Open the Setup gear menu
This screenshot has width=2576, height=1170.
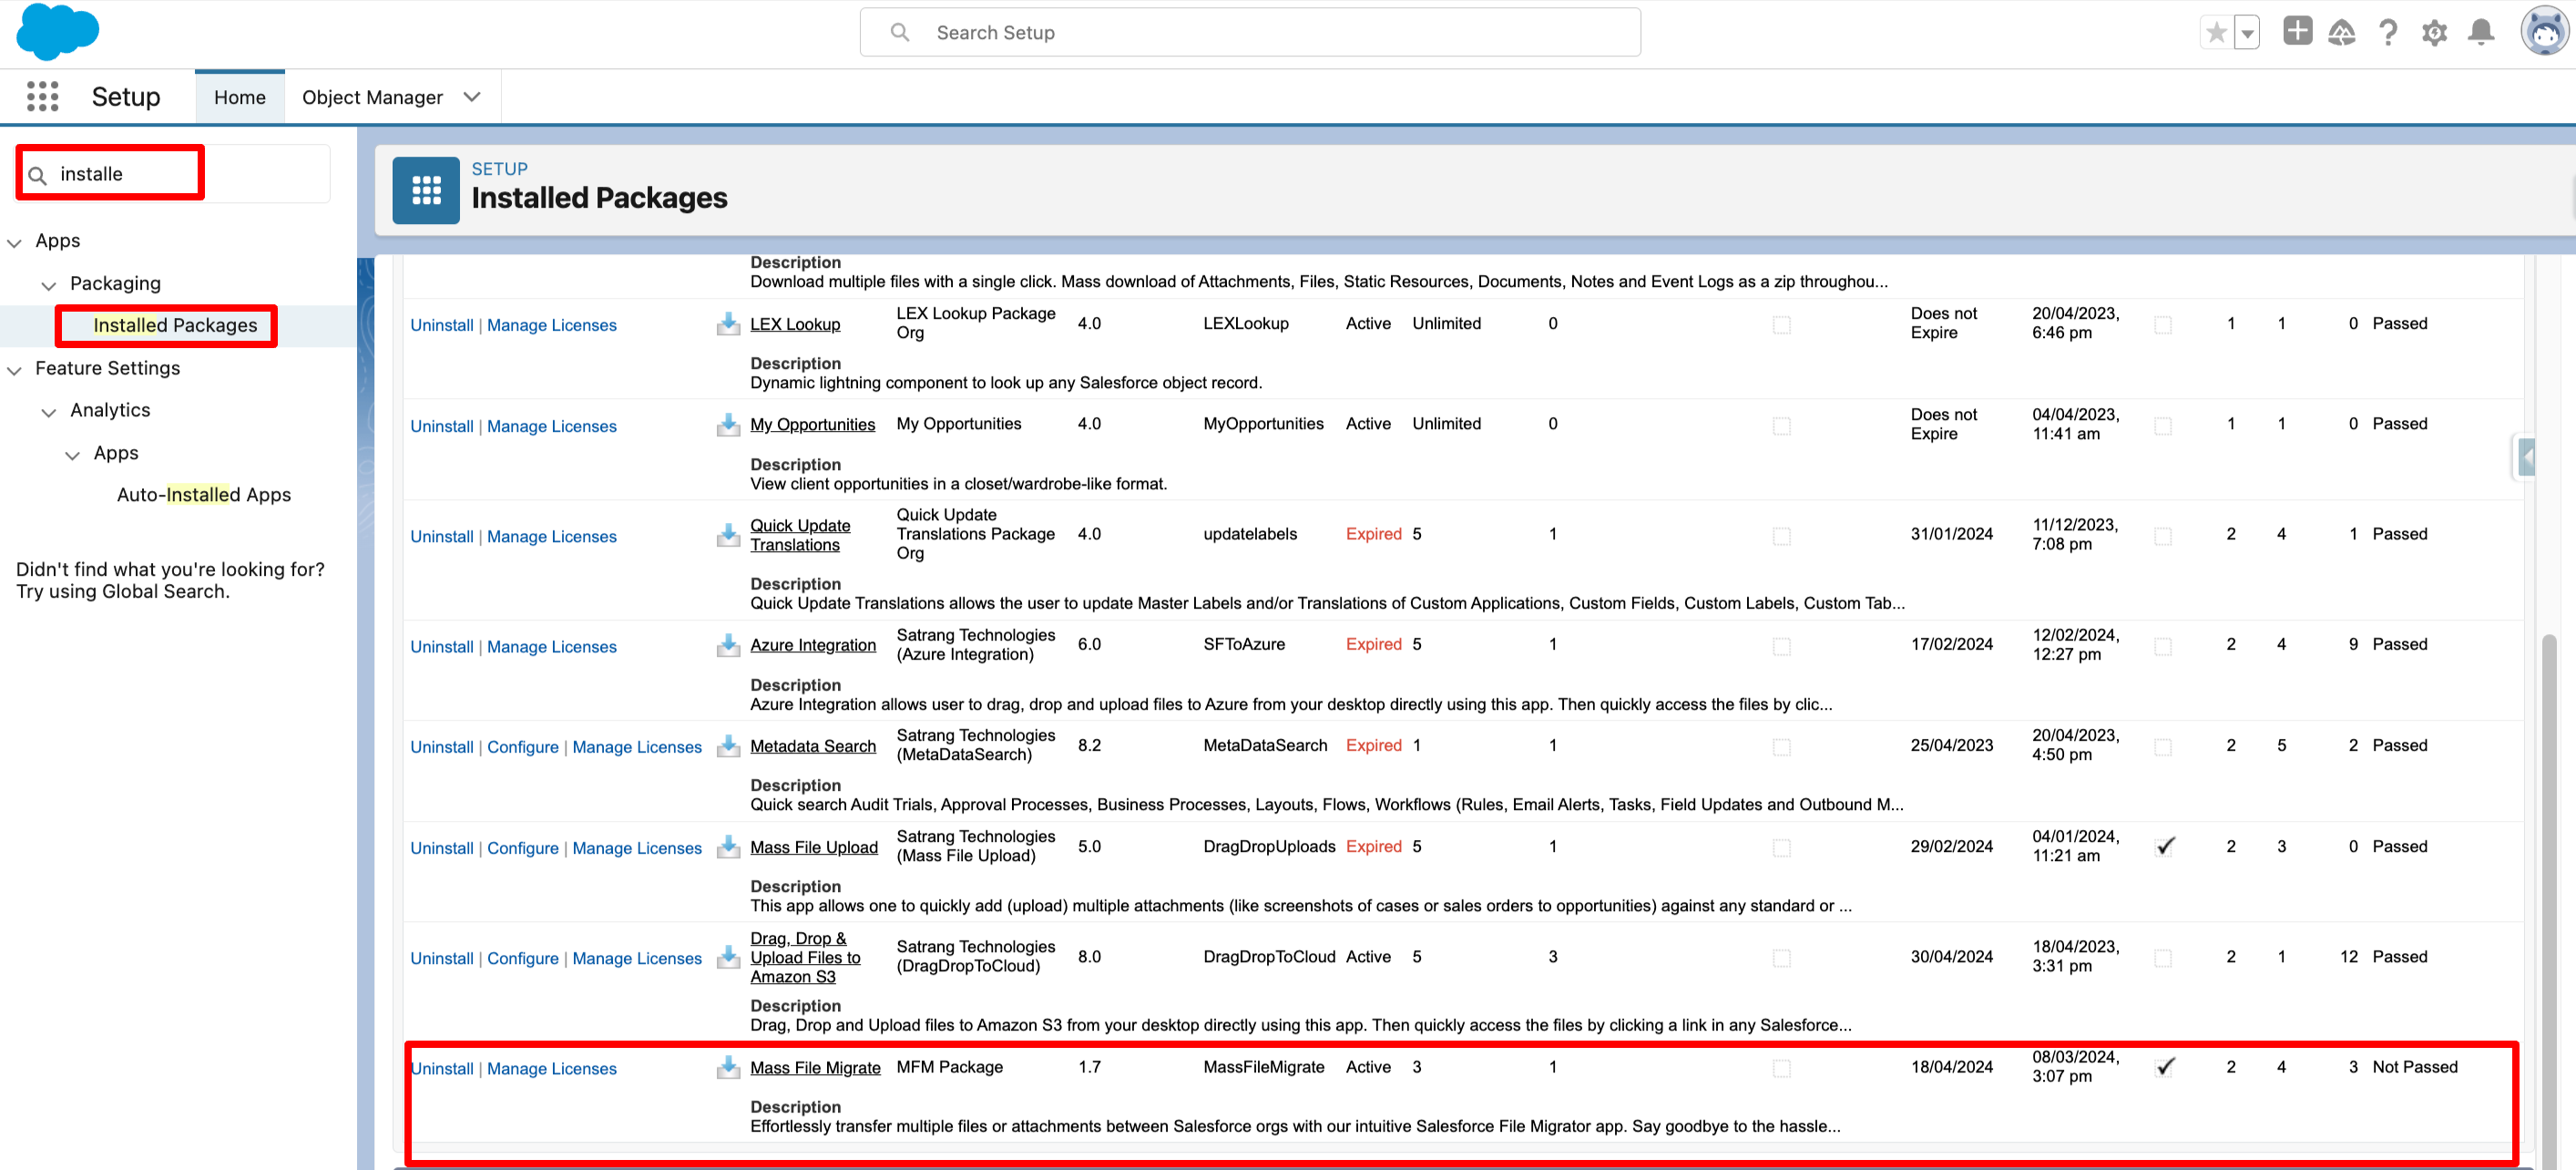point(2434,33)
